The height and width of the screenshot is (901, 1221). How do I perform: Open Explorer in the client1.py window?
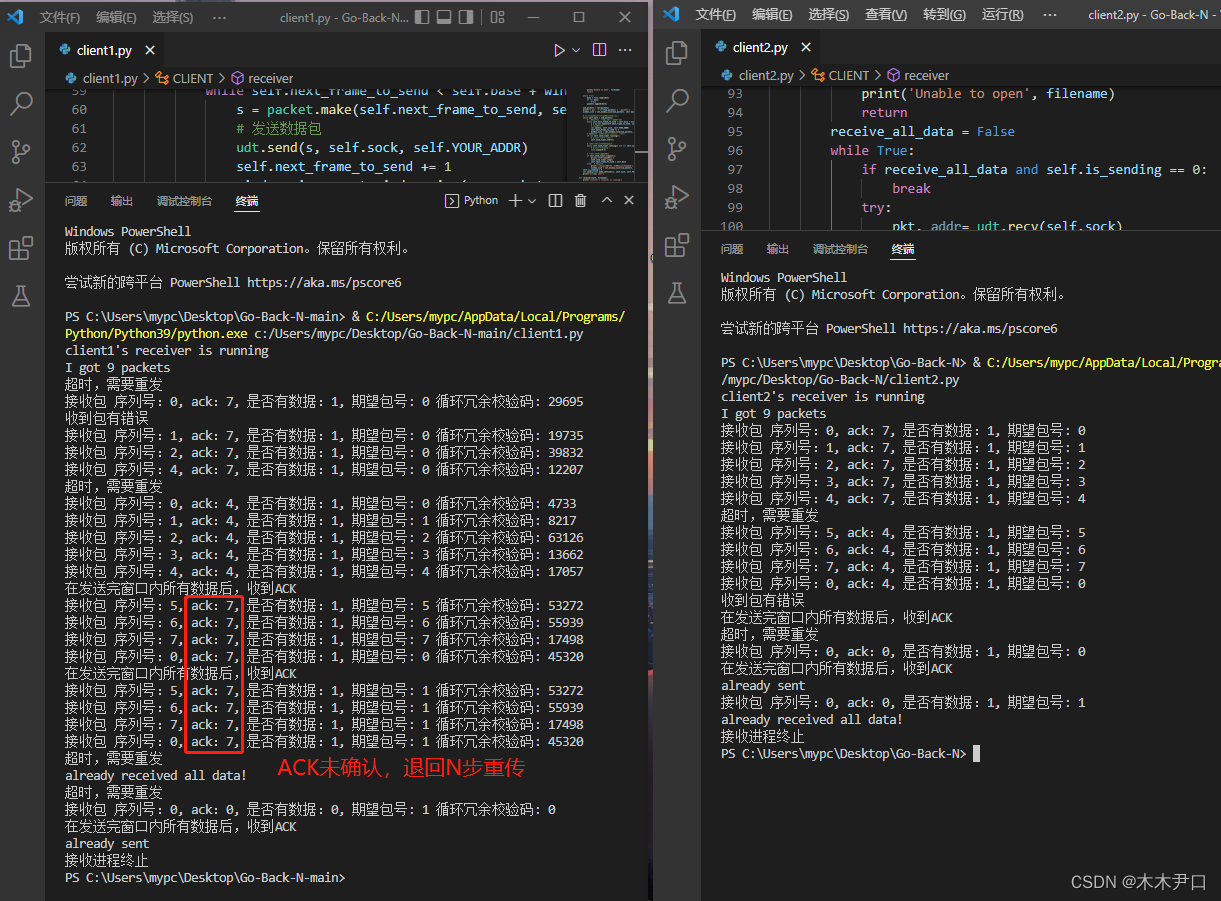(20, 57)
